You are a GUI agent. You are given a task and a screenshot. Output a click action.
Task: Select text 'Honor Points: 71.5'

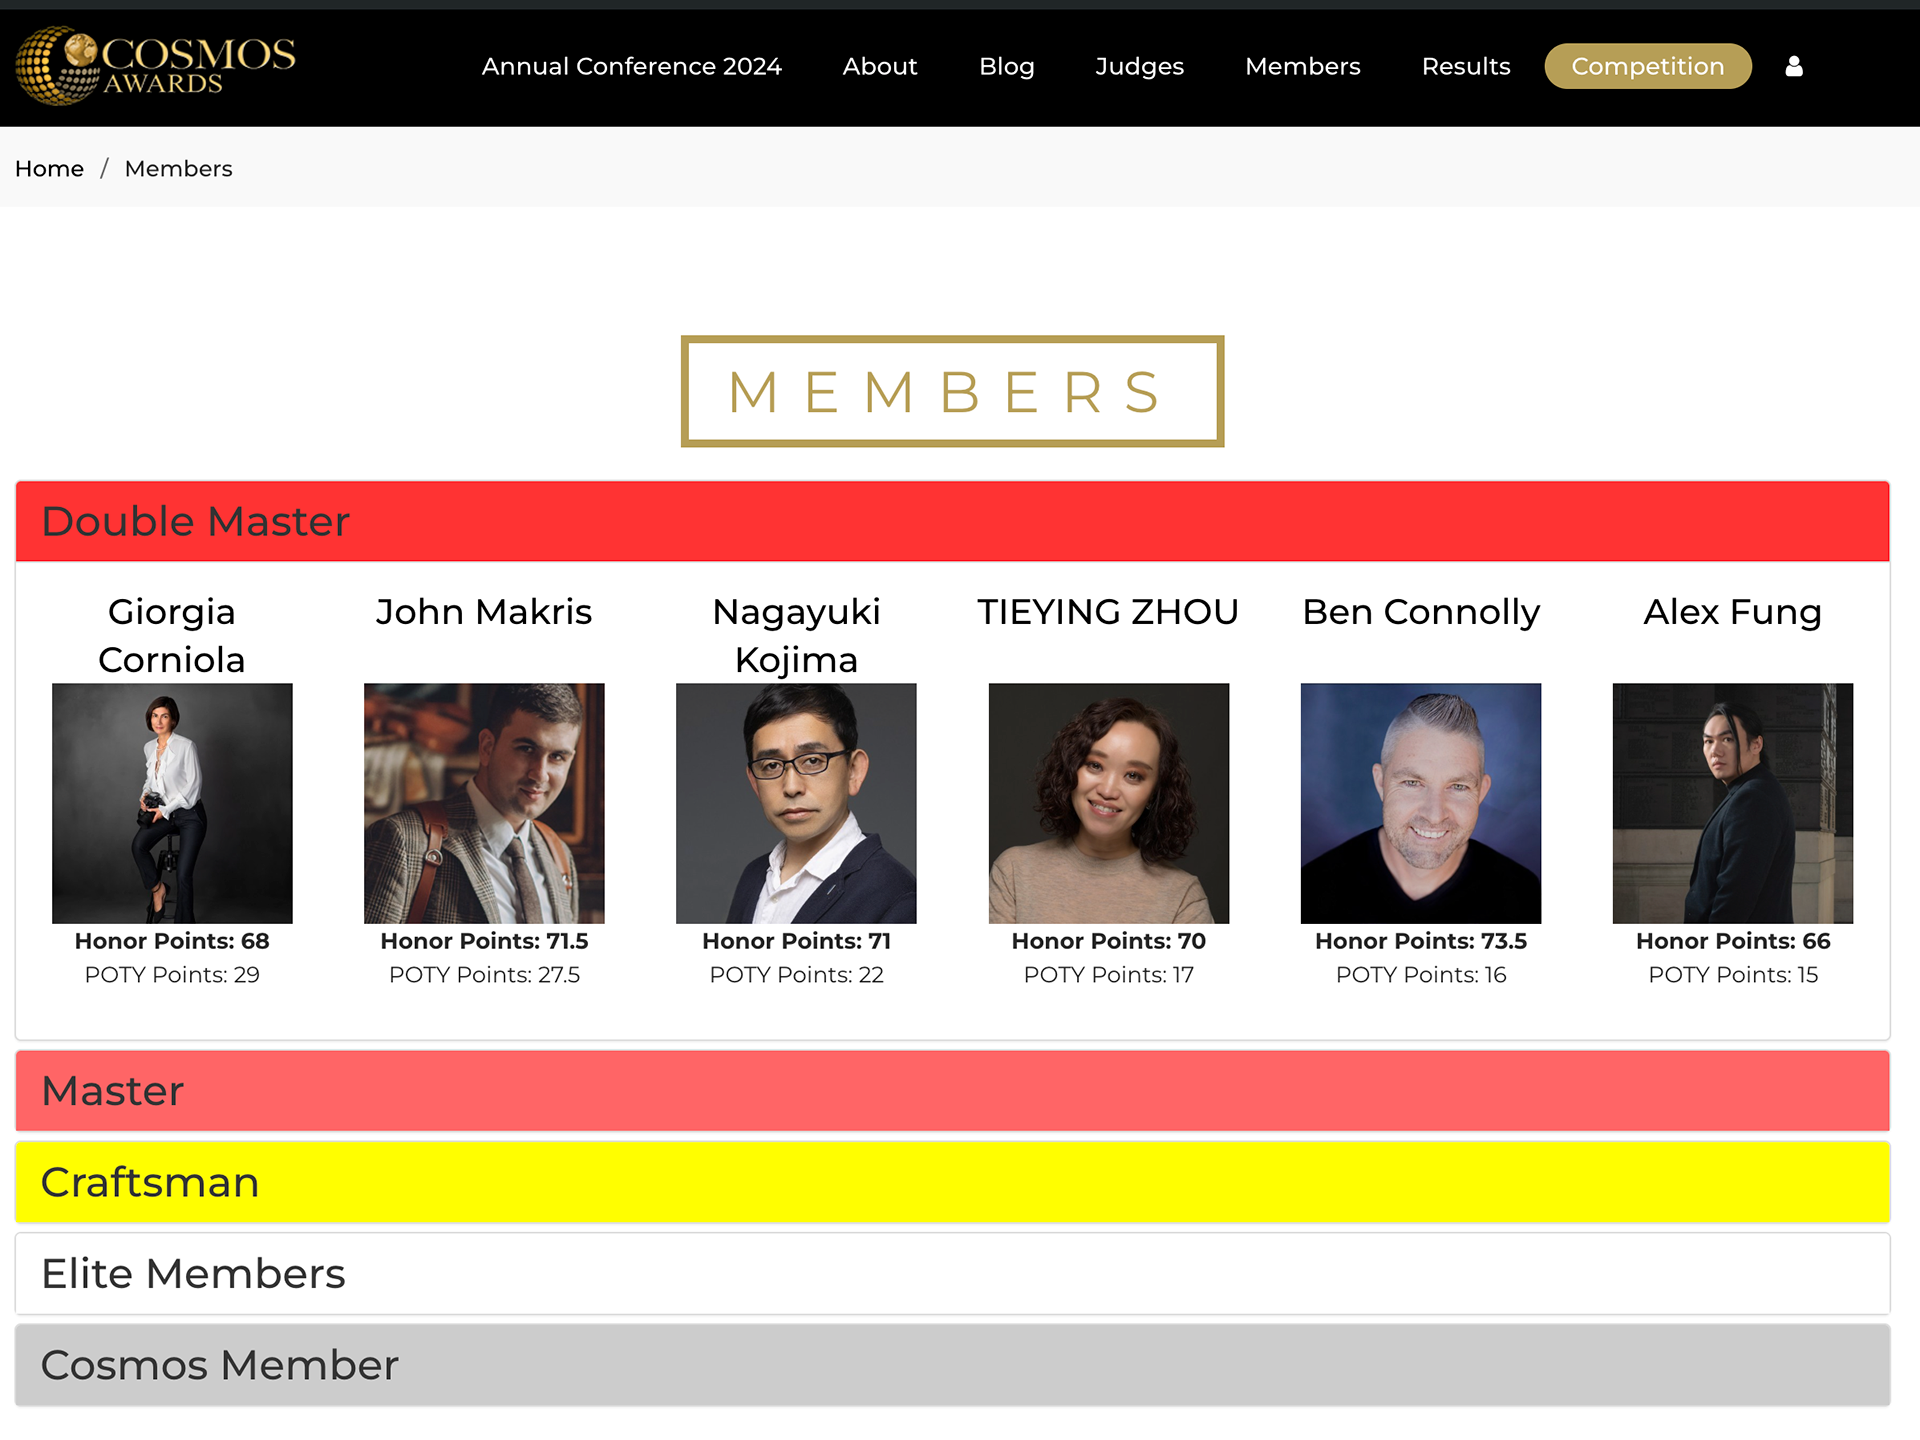click(x=484, y=941)
